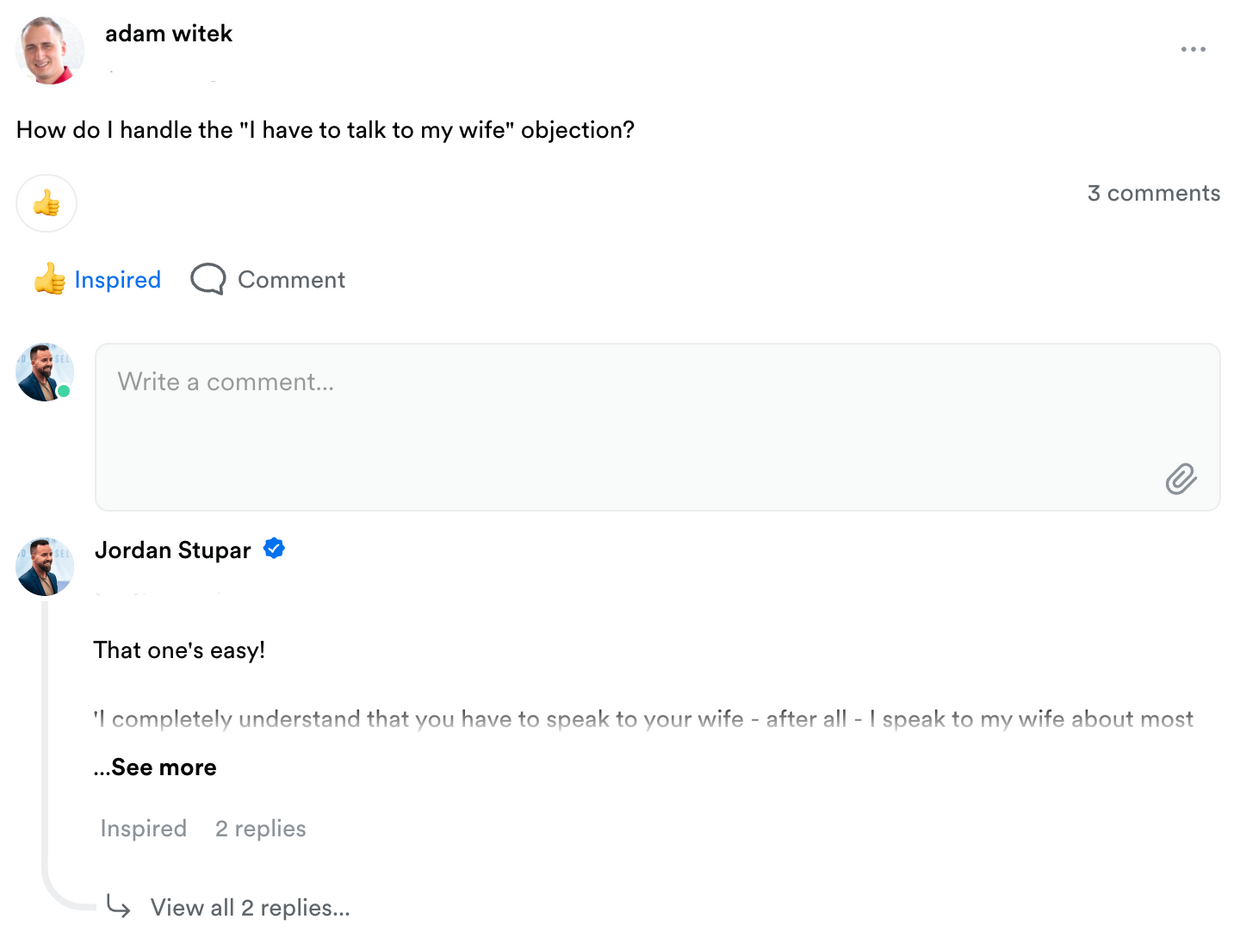Expand the comment with See more

(155, 768)
